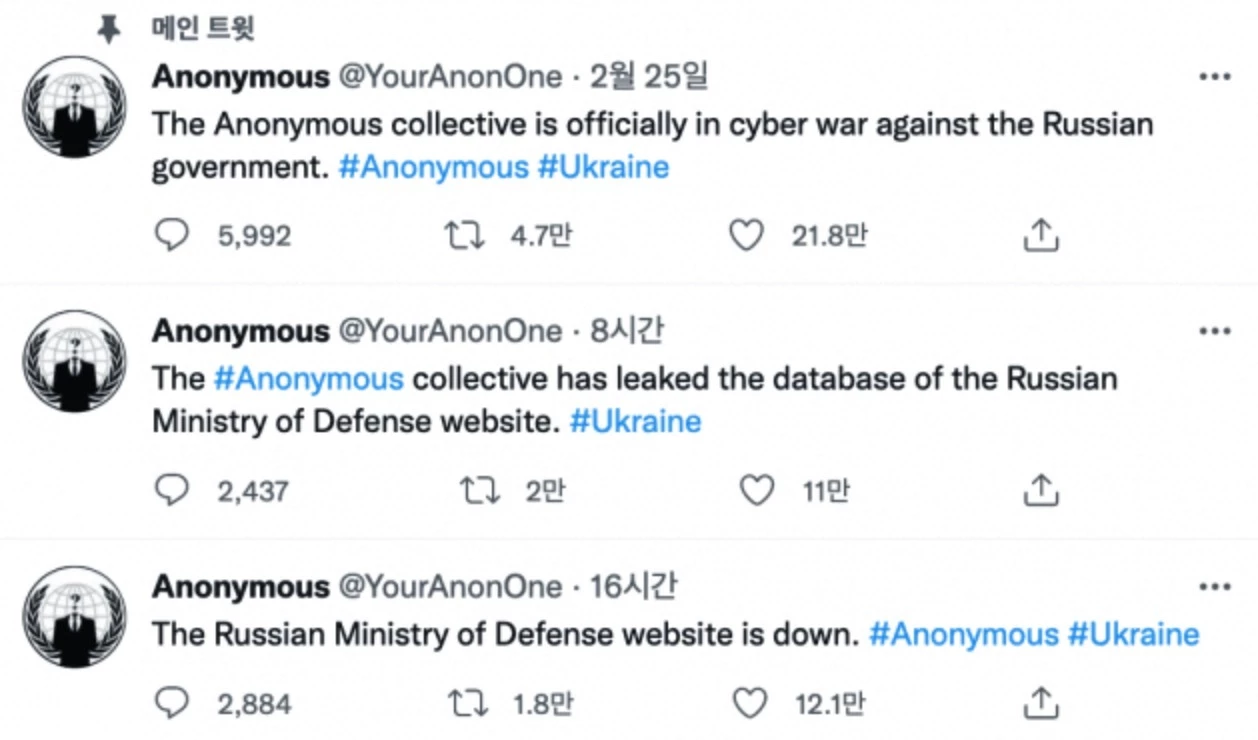Like the tweet with 11만 likes
Screen dimensions: 1258x740
tap(756, 490)
